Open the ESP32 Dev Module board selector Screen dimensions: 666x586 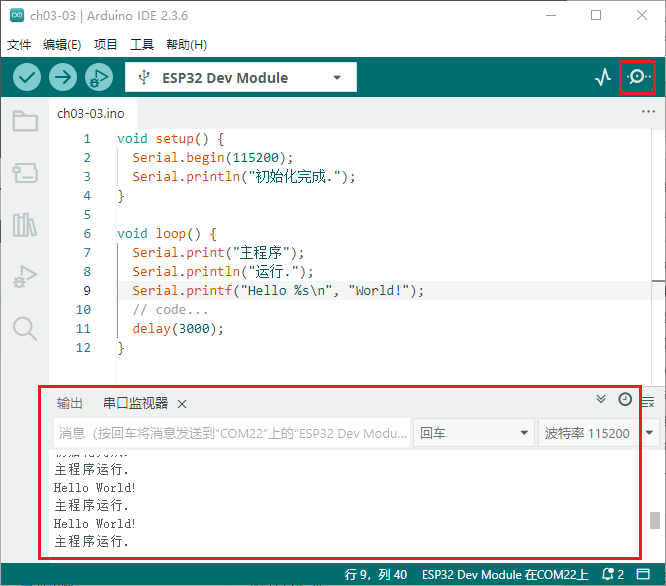tap(240, 77)
